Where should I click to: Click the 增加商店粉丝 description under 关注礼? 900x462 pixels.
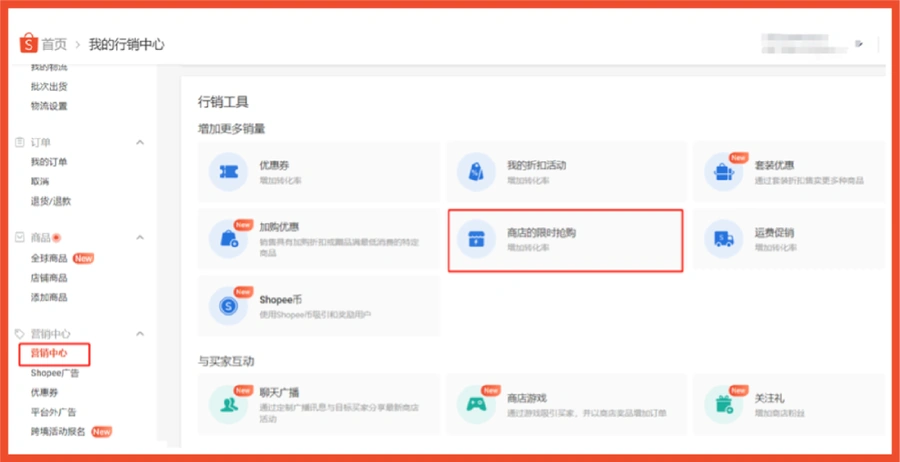tap(779, 413)
